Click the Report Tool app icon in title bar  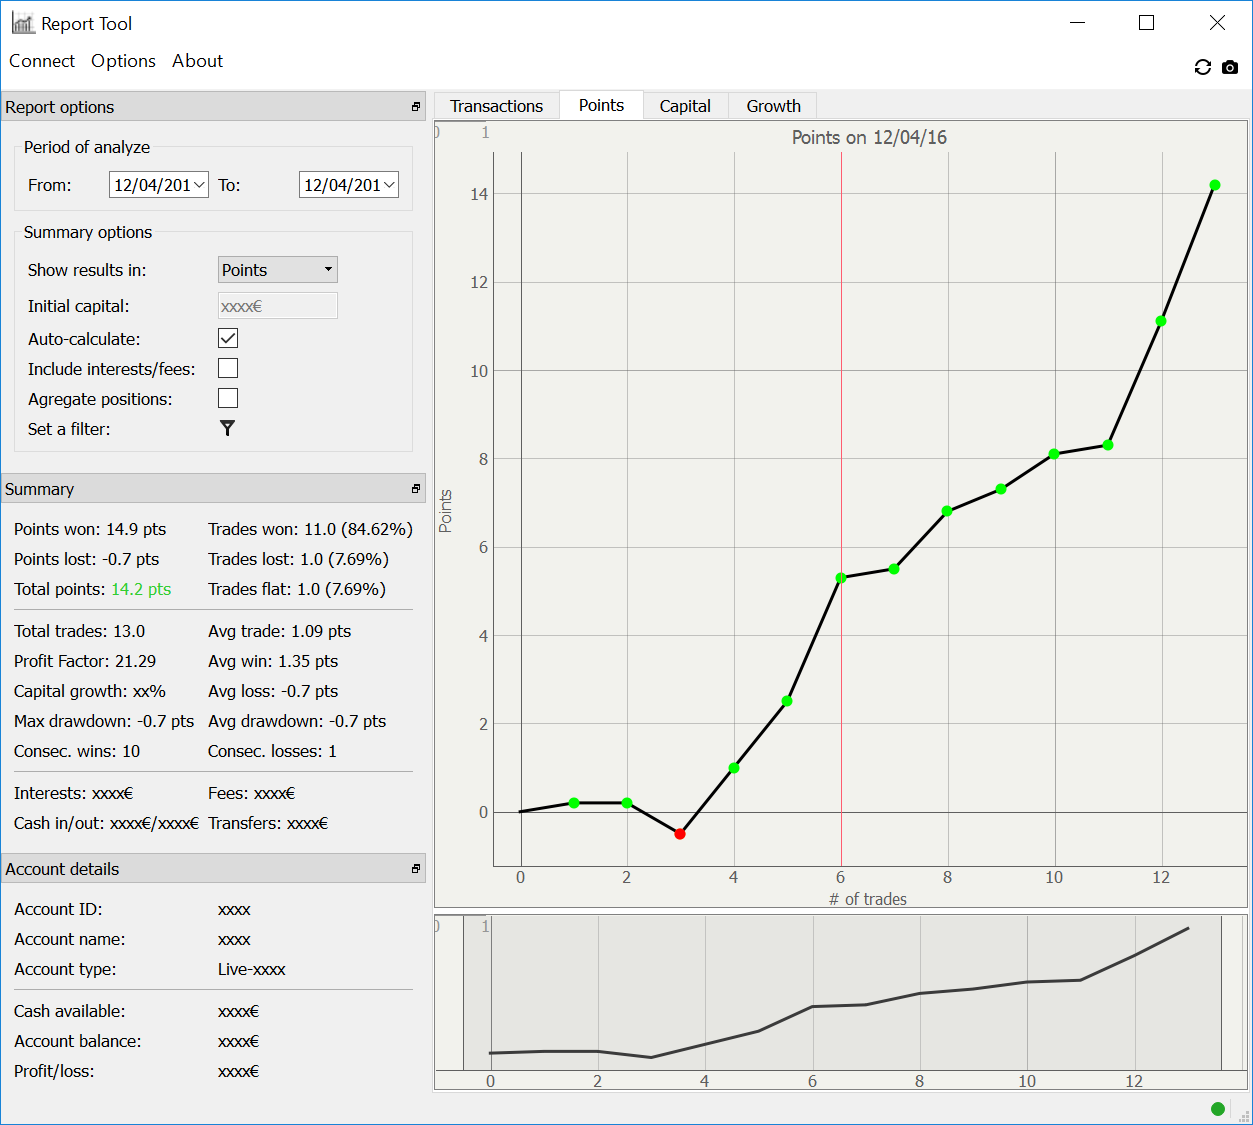coord(23,23)
